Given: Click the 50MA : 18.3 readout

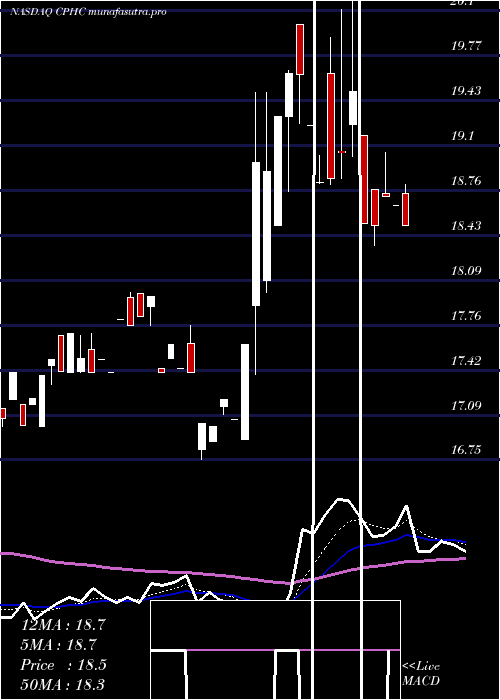Looking at the screenshot, I should (63, 684).
